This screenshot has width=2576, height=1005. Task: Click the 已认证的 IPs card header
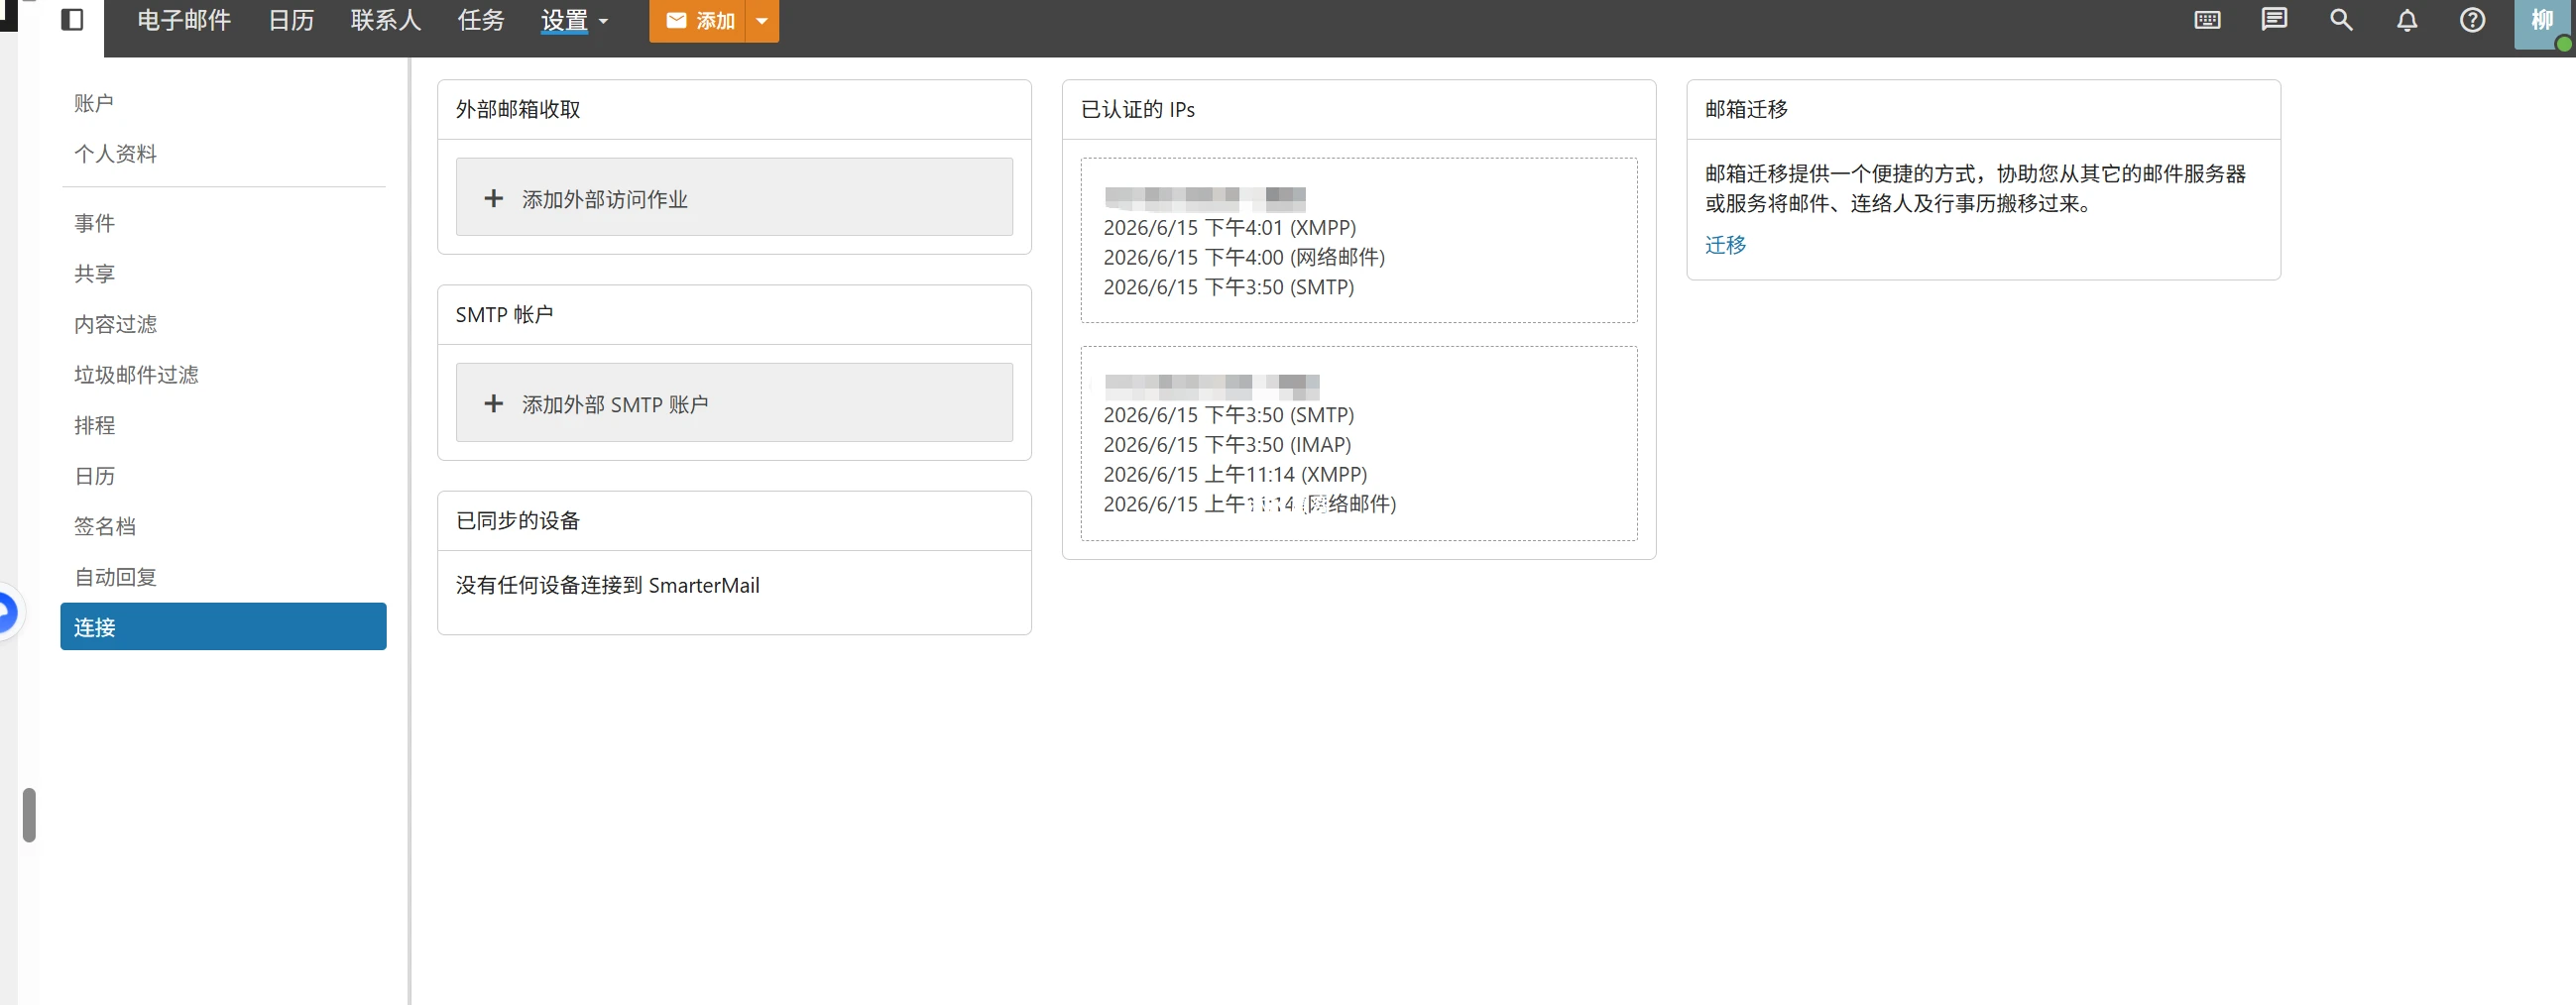[1359, 109]
